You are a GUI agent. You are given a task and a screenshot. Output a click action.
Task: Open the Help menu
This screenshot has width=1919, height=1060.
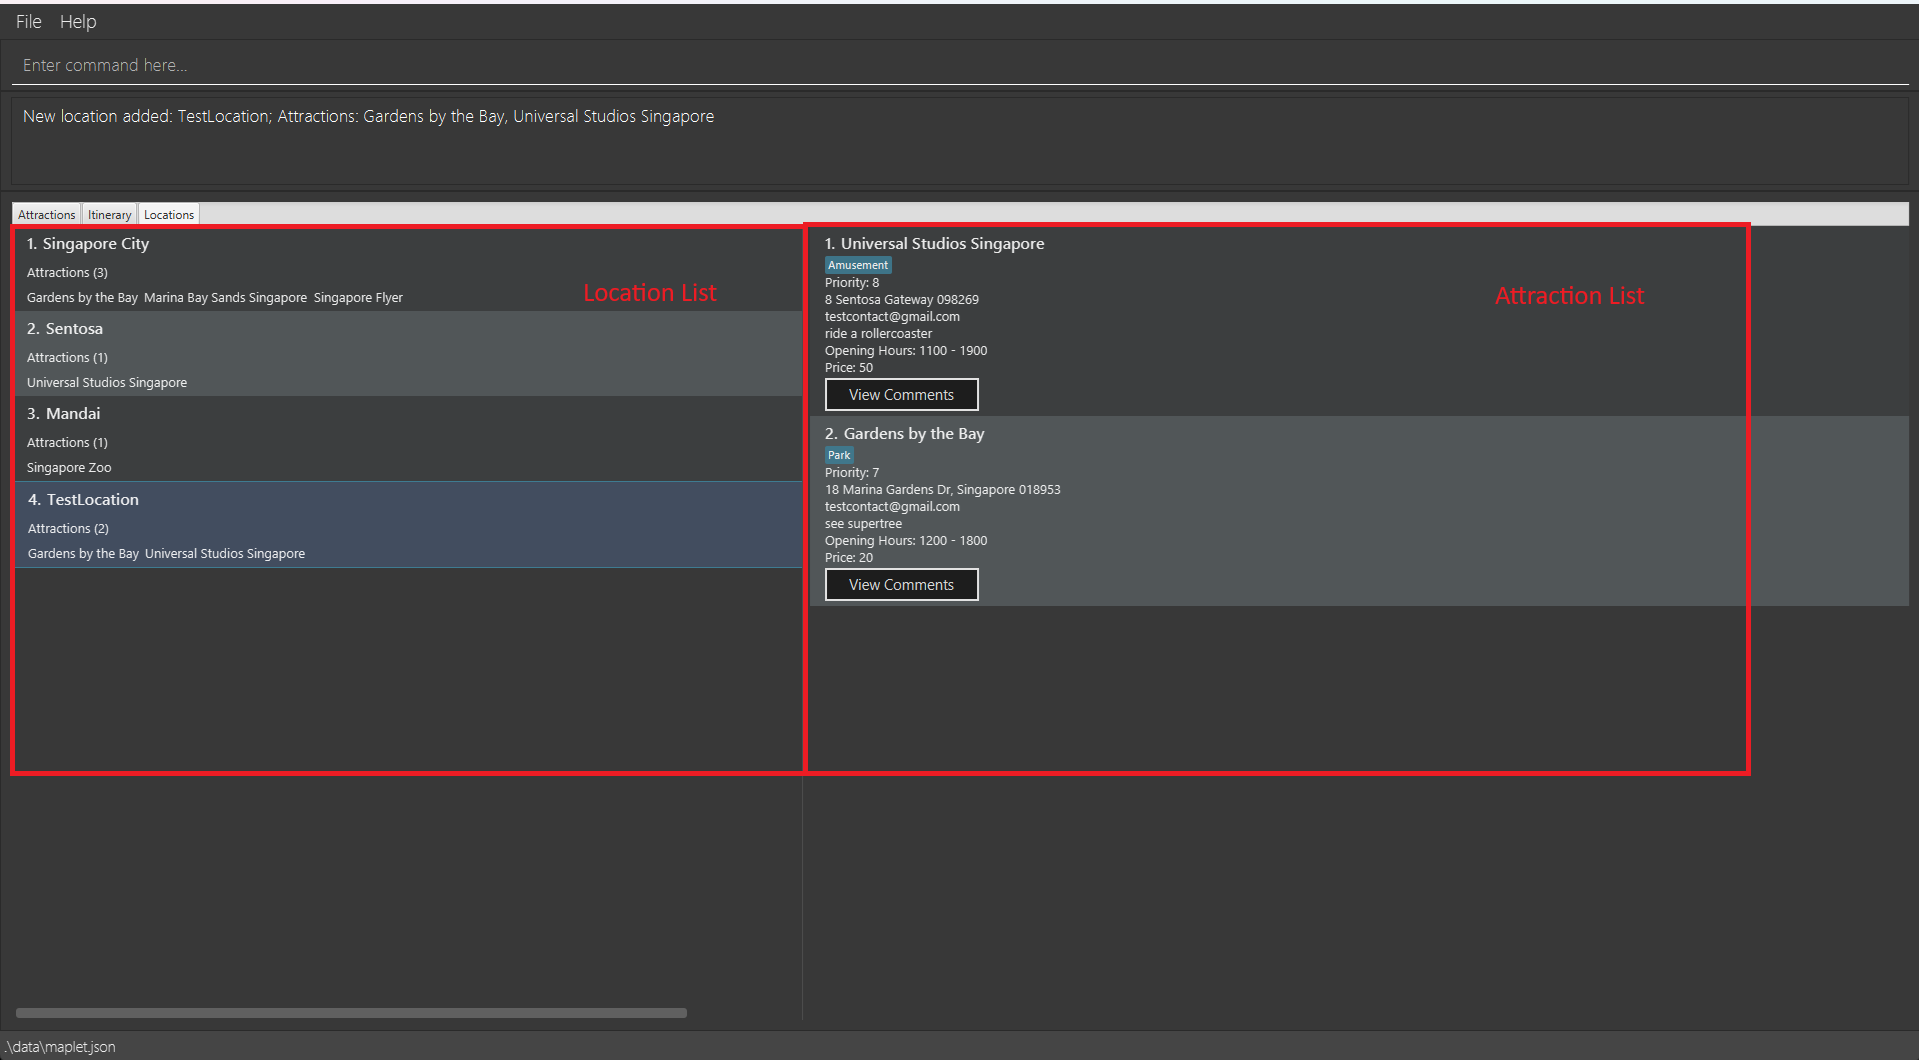click(x=78, y=21)
